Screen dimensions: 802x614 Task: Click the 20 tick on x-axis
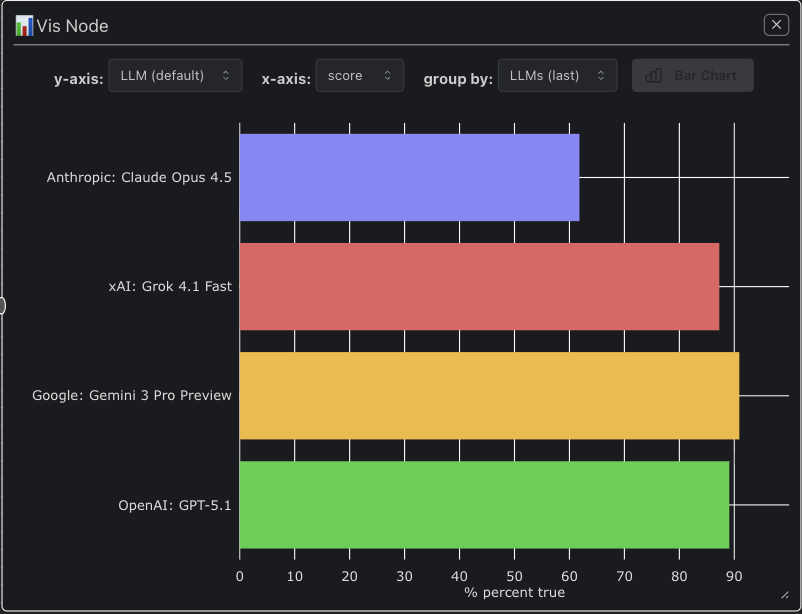[349, 577]
